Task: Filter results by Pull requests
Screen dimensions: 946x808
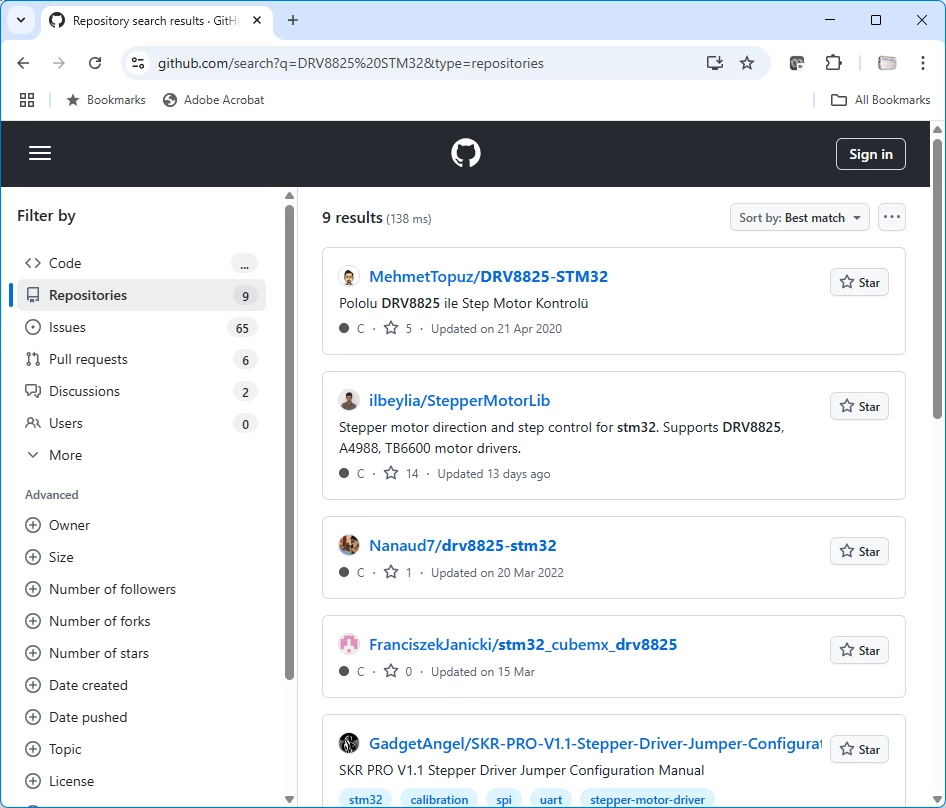Action: tap(141, 359)
